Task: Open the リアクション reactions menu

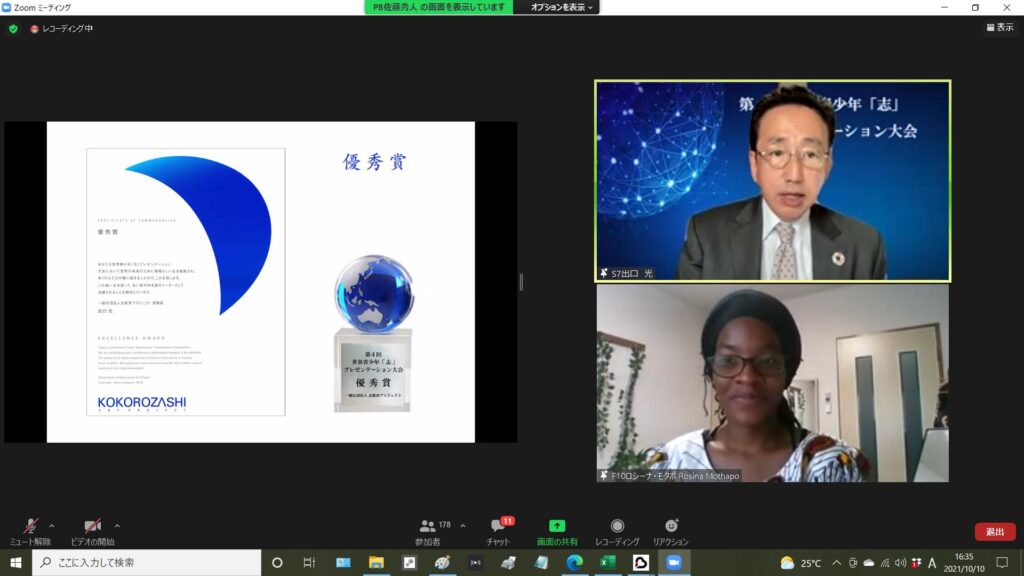Action: pyautogui.click(x=671, y=532)
